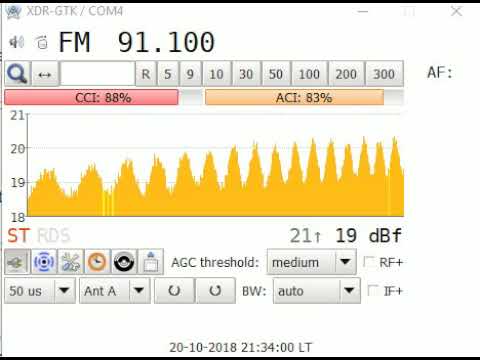Click the alarm/timer icon beside speaker
Viewport: 480px width, 360px height.
pyautogui.click(x=42, y=42)
